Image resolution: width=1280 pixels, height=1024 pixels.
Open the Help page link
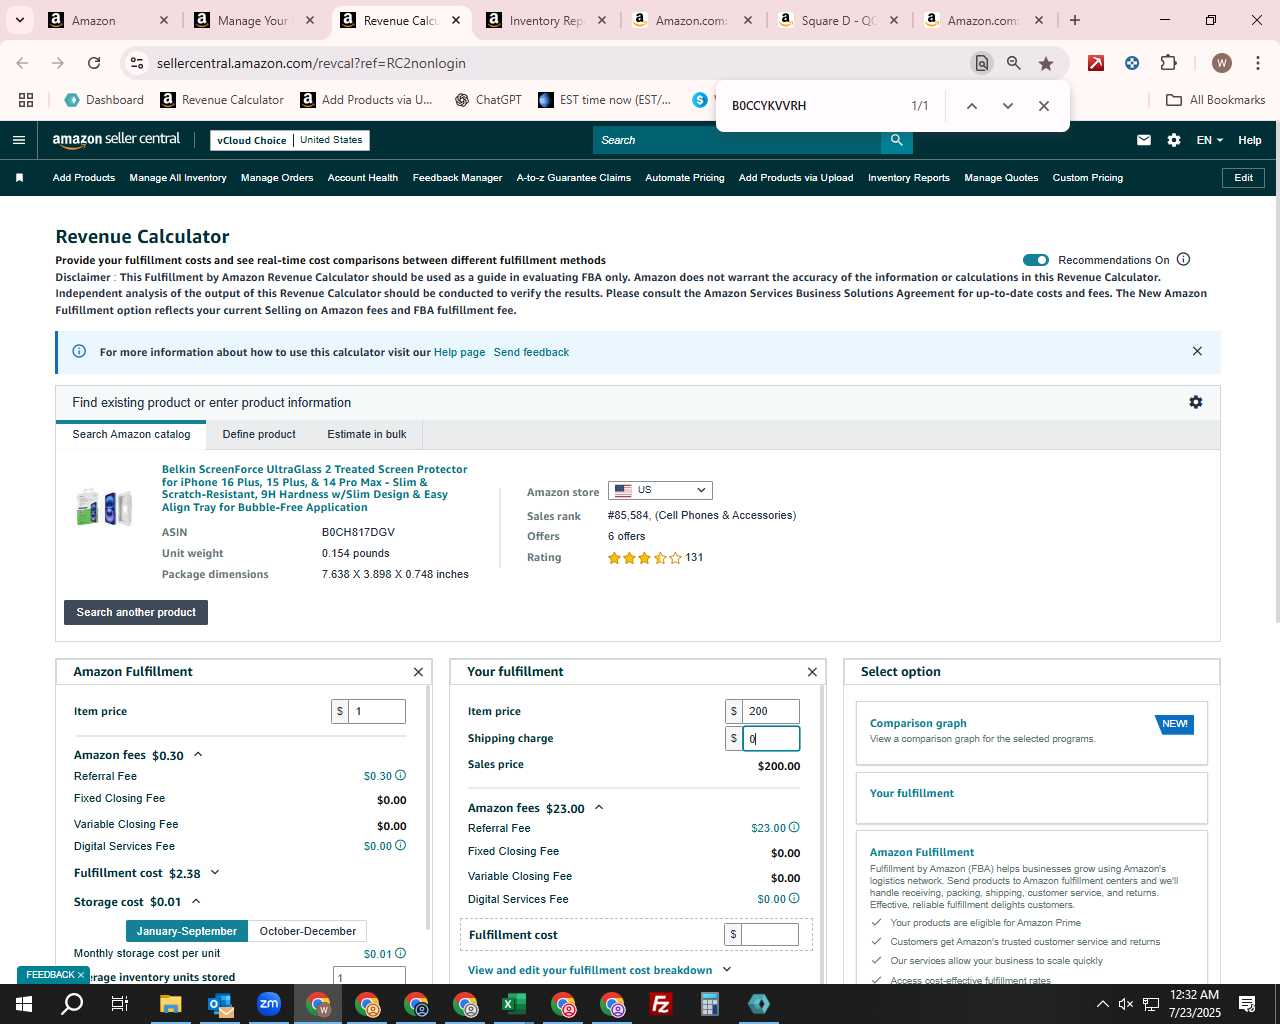point(459,352)
